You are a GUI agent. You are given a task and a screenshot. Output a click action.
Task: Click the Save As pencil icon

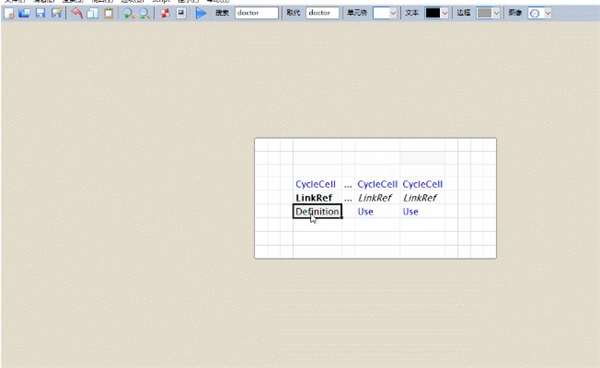click(x=56, y=13)
